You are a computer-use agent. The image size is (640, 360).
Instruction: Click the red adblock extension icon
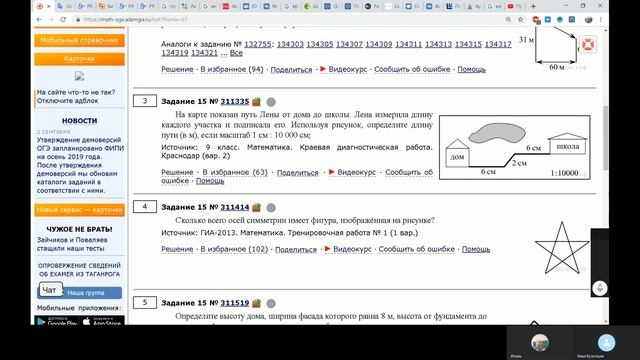click(536, 20)
